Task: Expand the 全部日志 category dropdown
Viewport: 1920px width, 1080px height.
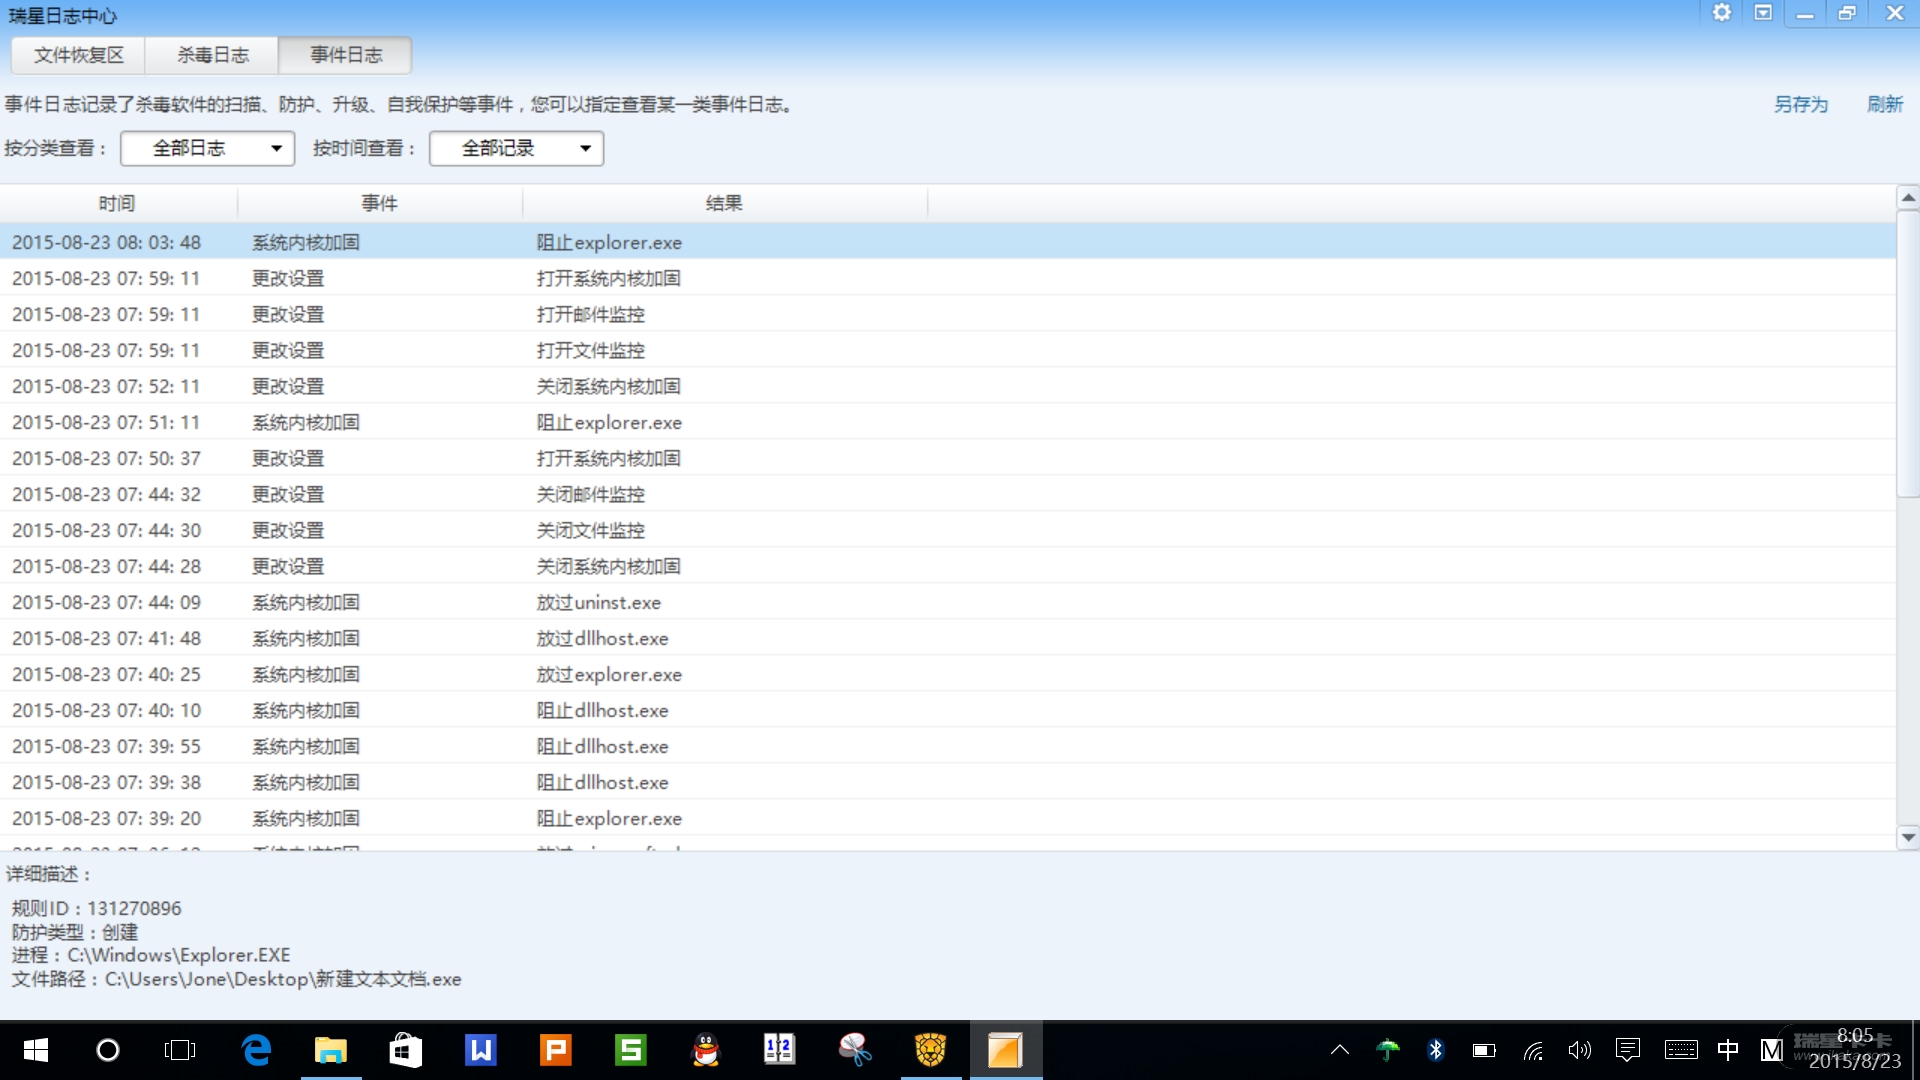Action: 207,148
